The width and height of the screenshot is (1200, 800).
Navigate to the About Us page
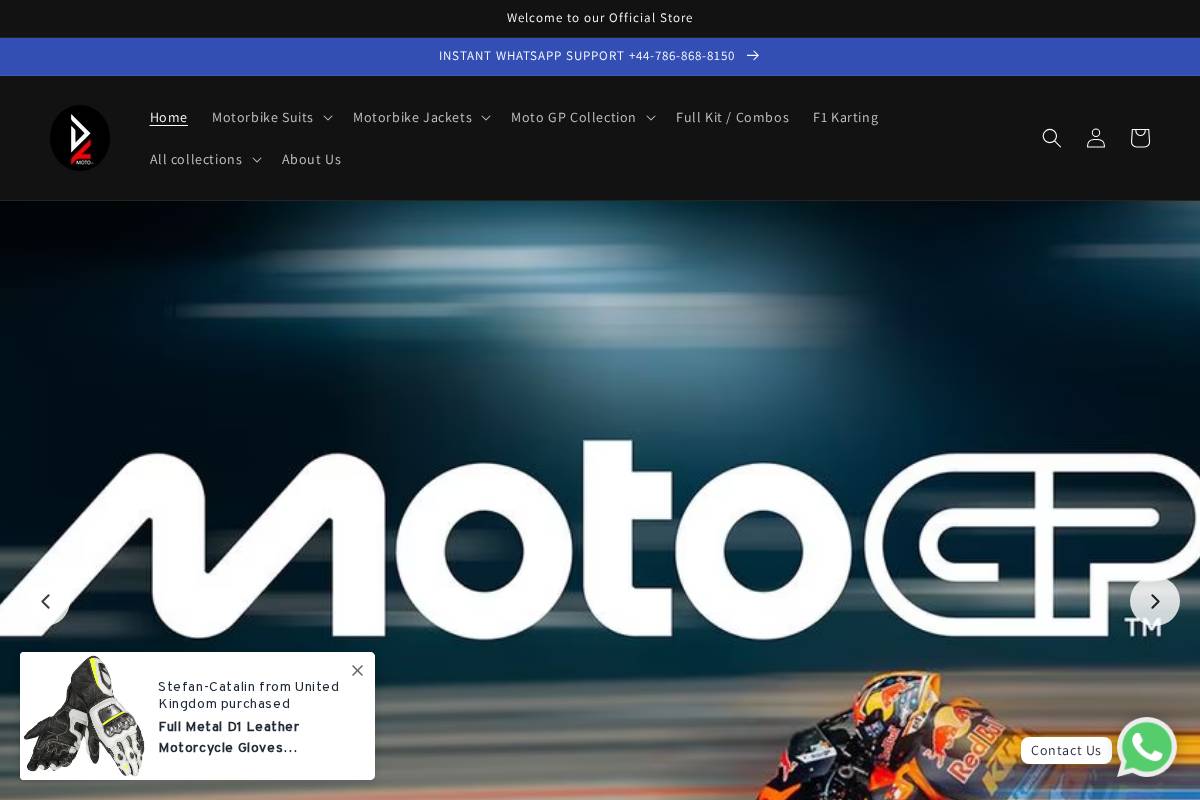point(311,159)
